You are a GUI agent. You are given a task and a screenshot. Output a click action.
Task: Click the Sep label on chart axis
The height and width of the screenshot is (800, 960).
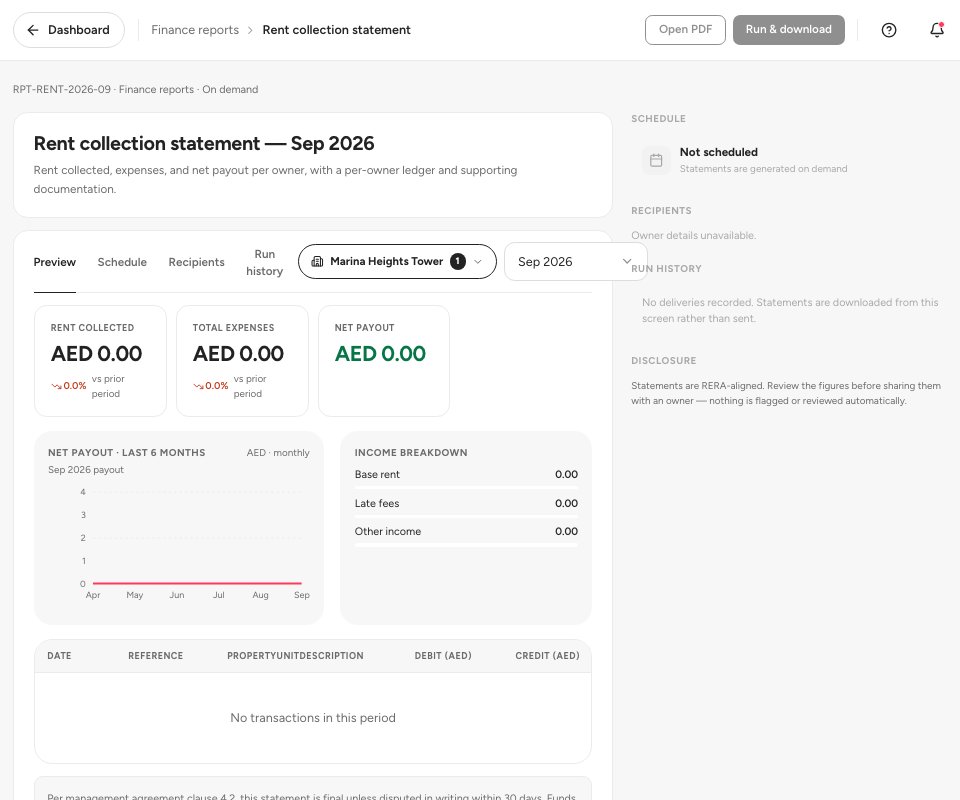click(x=302, y=595)
